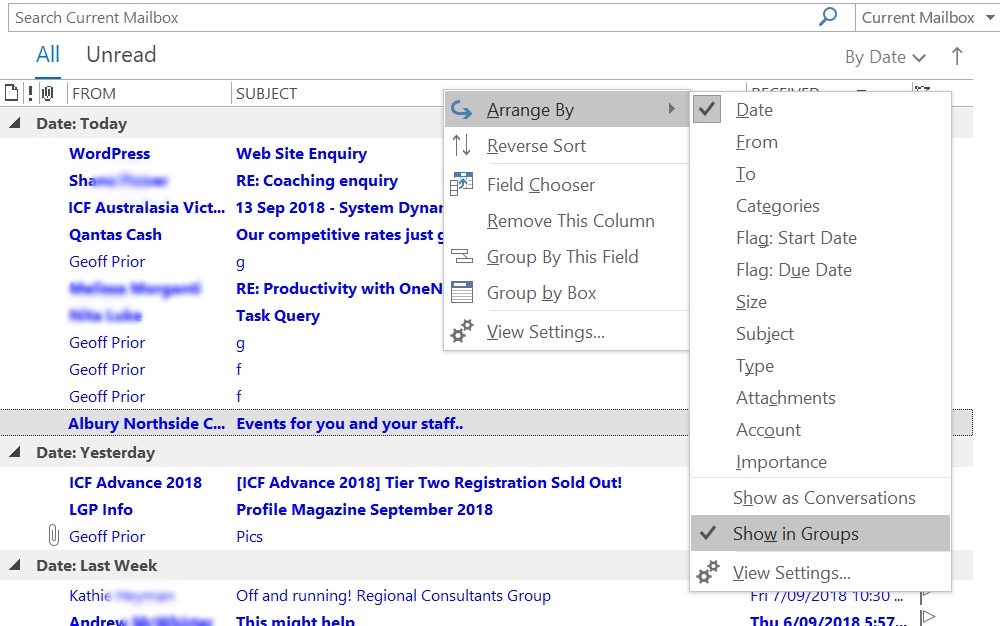Screen dimensions: 1000x626
Task: Open WordPress Web Site Enquiry email
Action: click(222, 154)
